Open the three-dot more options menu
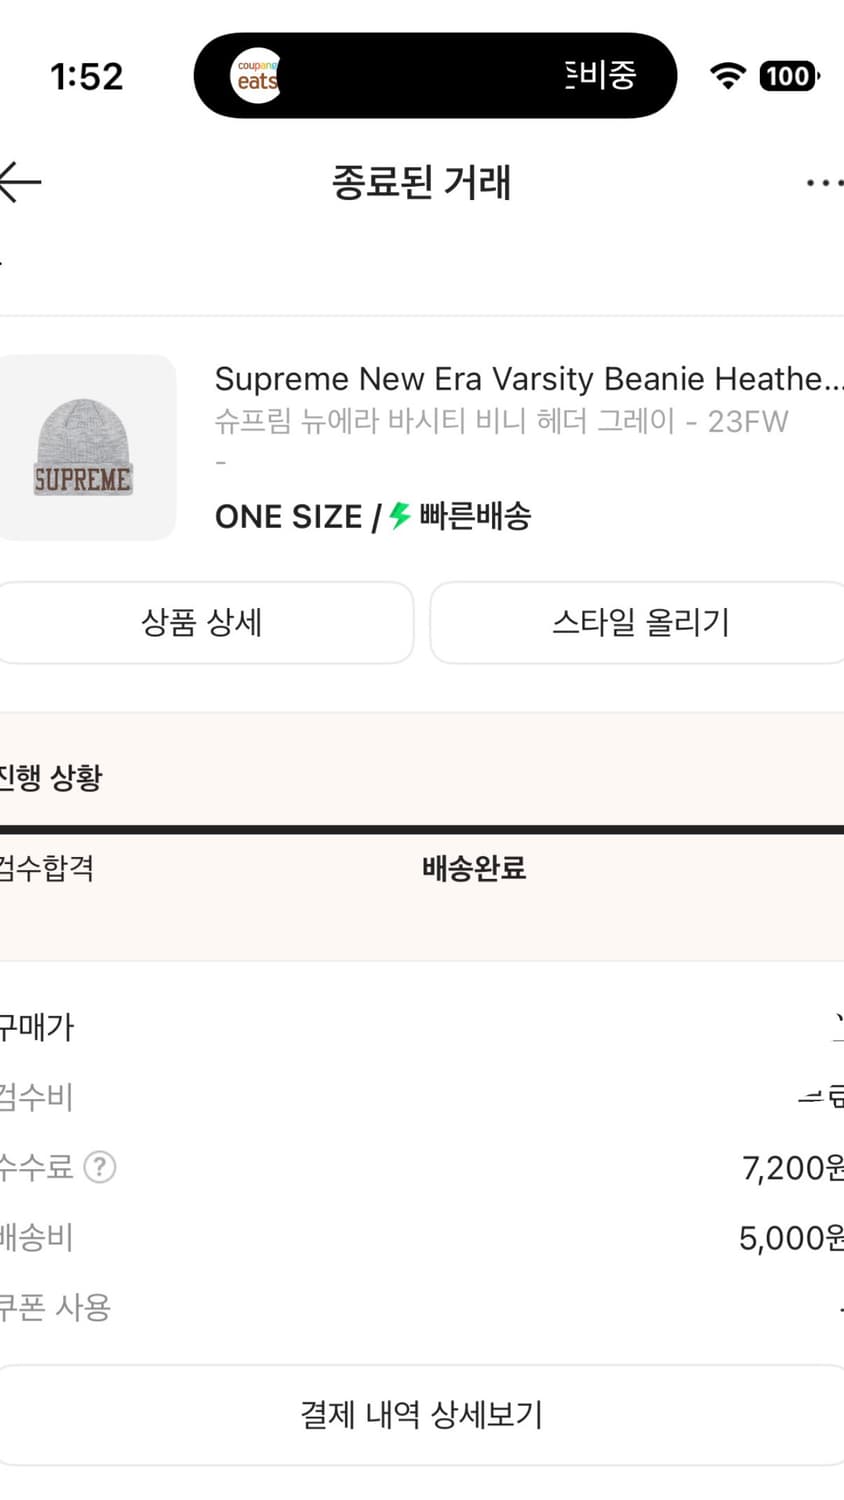Screen dimensions: 844x1500 pyautogui.click(x=823, y=183)
